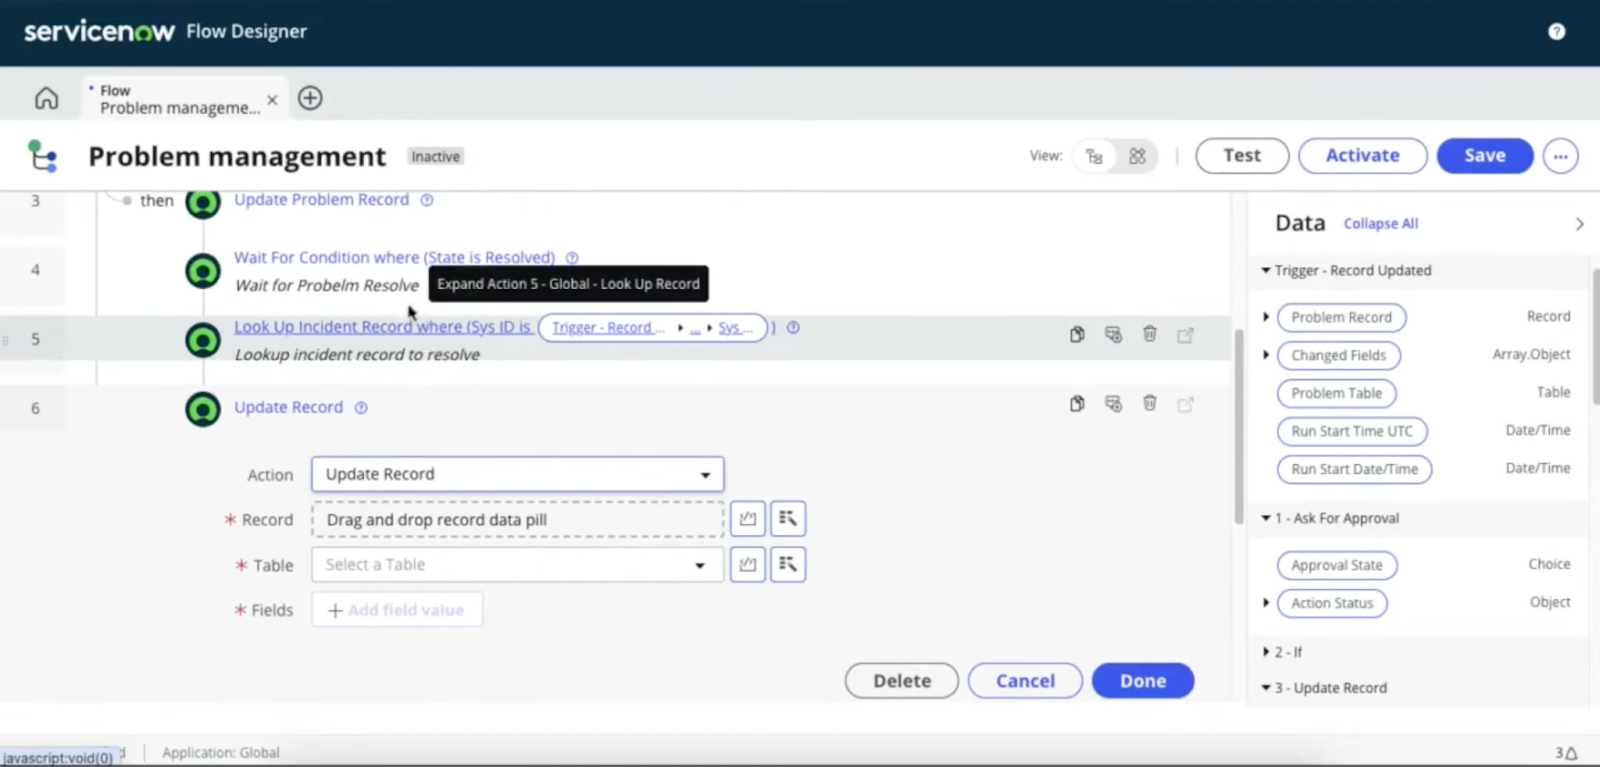
Task: Expand Look Up Incident Record action
Action: (383, 327)
